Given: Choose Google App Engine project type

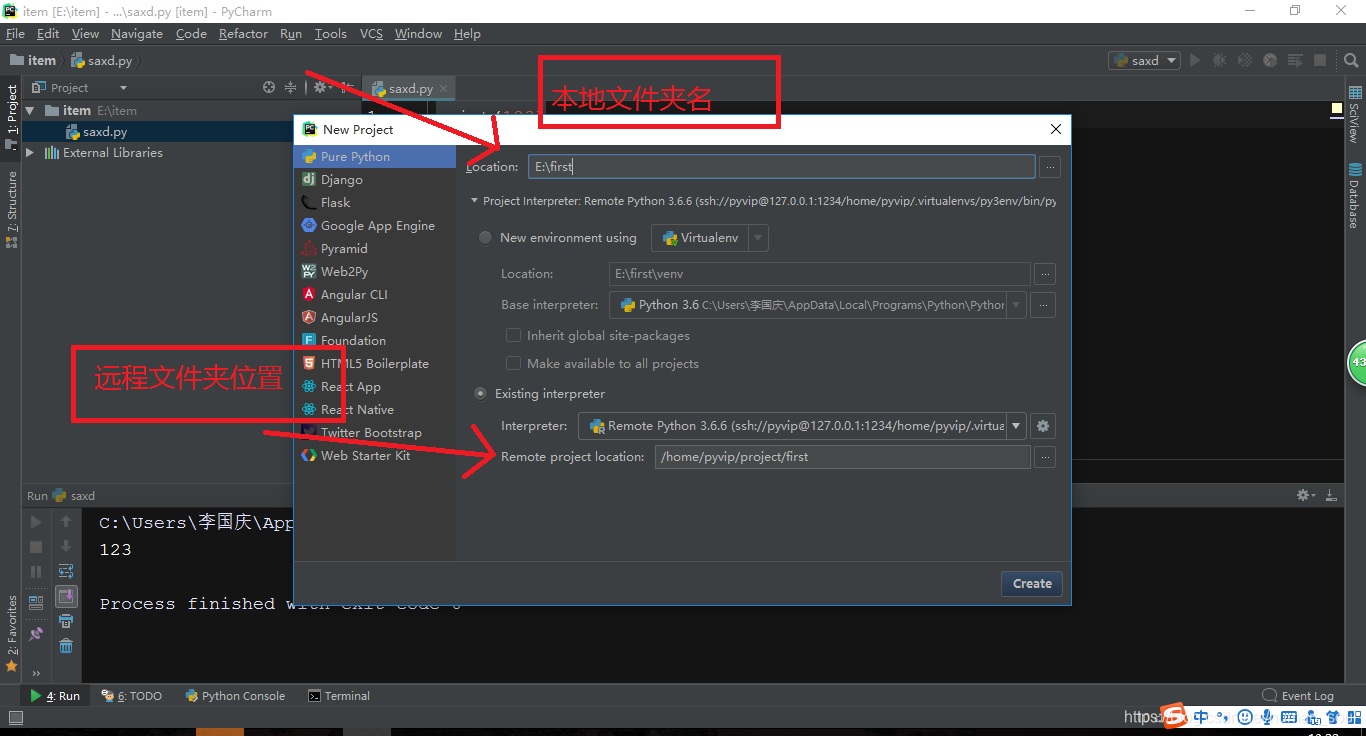Looking at the screenshot, I should [377, 226].
